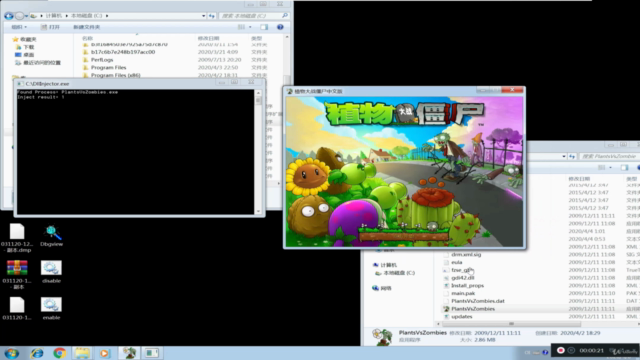Image resolution: width=640 pixels, height=360 pixels.
Task: Click the down arrow of the console scrollbar
Action: [258, 211]
